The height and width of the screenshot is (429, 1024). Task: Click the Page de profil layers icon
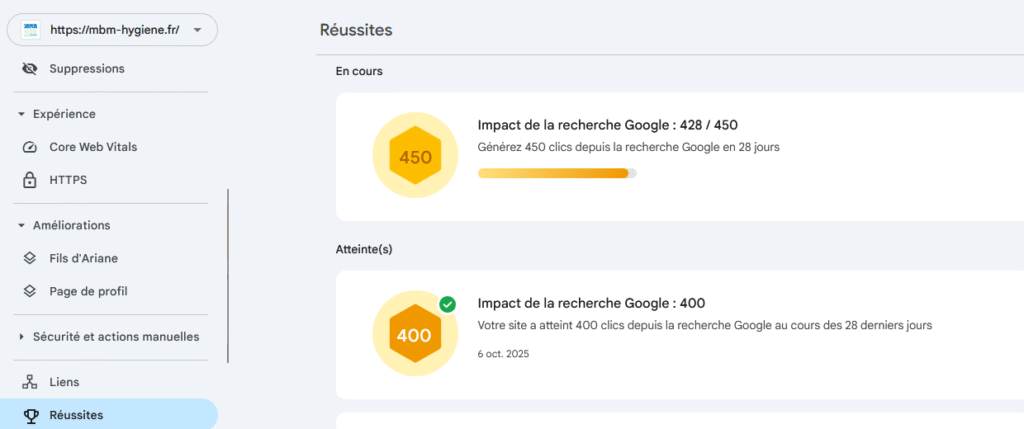[x=30, y=291]
